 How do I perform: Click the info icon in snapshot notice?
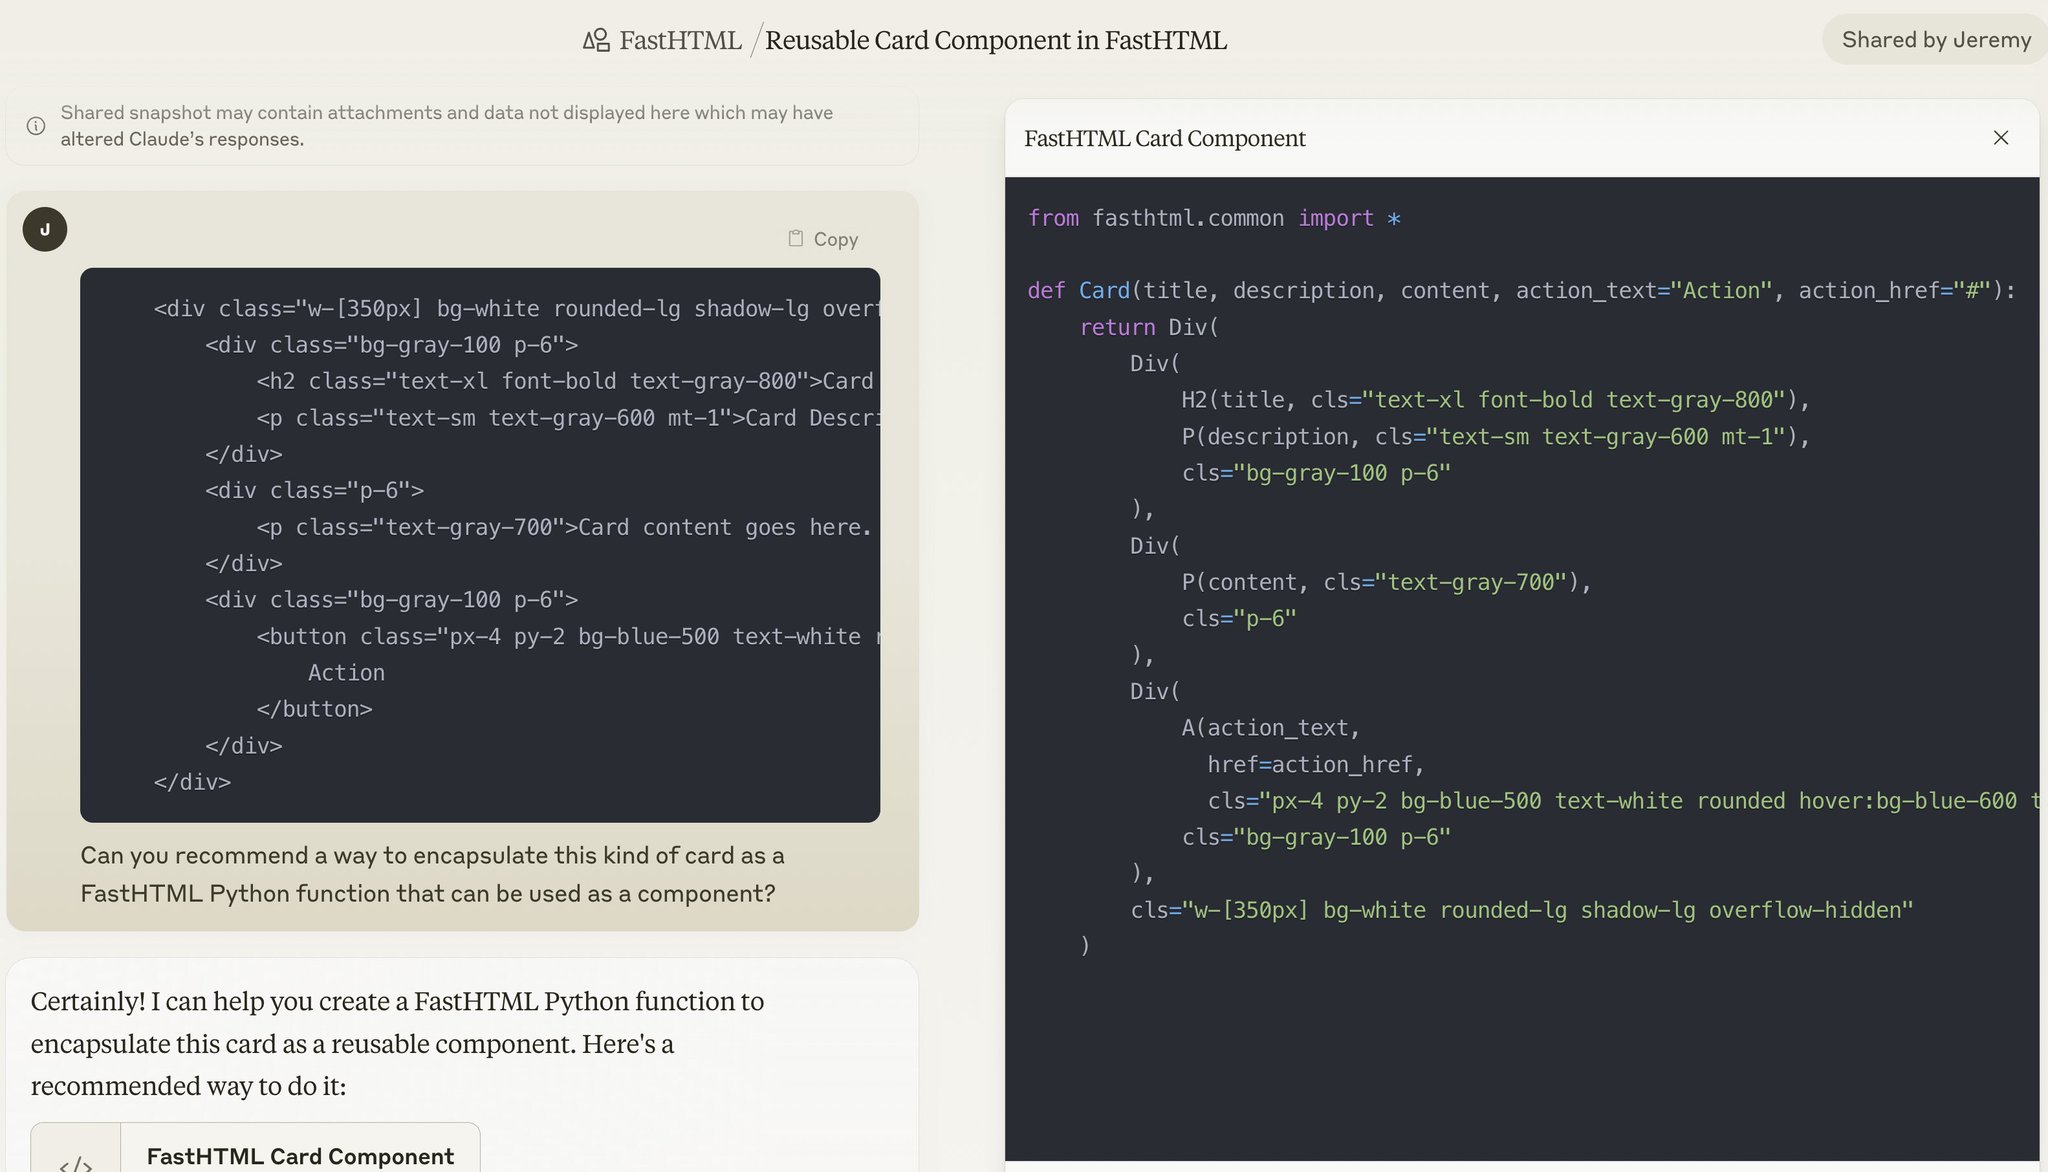tap(36, 126)
